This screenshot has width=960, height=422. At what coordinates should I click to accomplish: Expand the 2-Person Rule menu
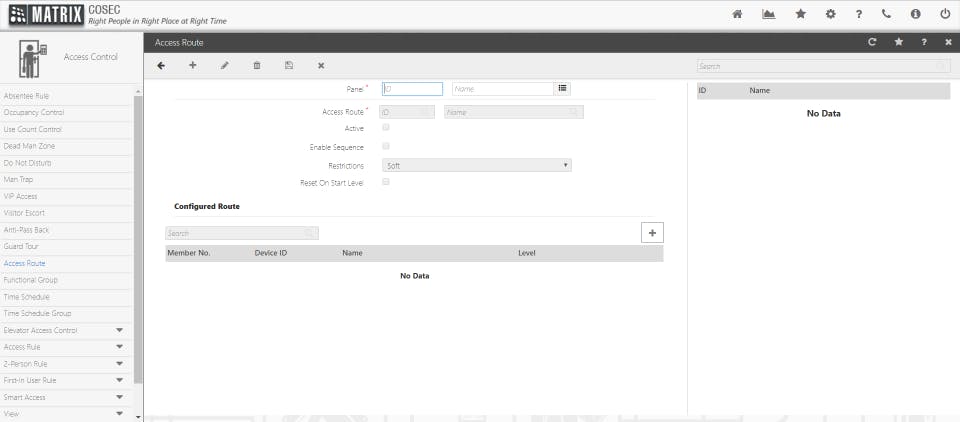click(119, 364)
